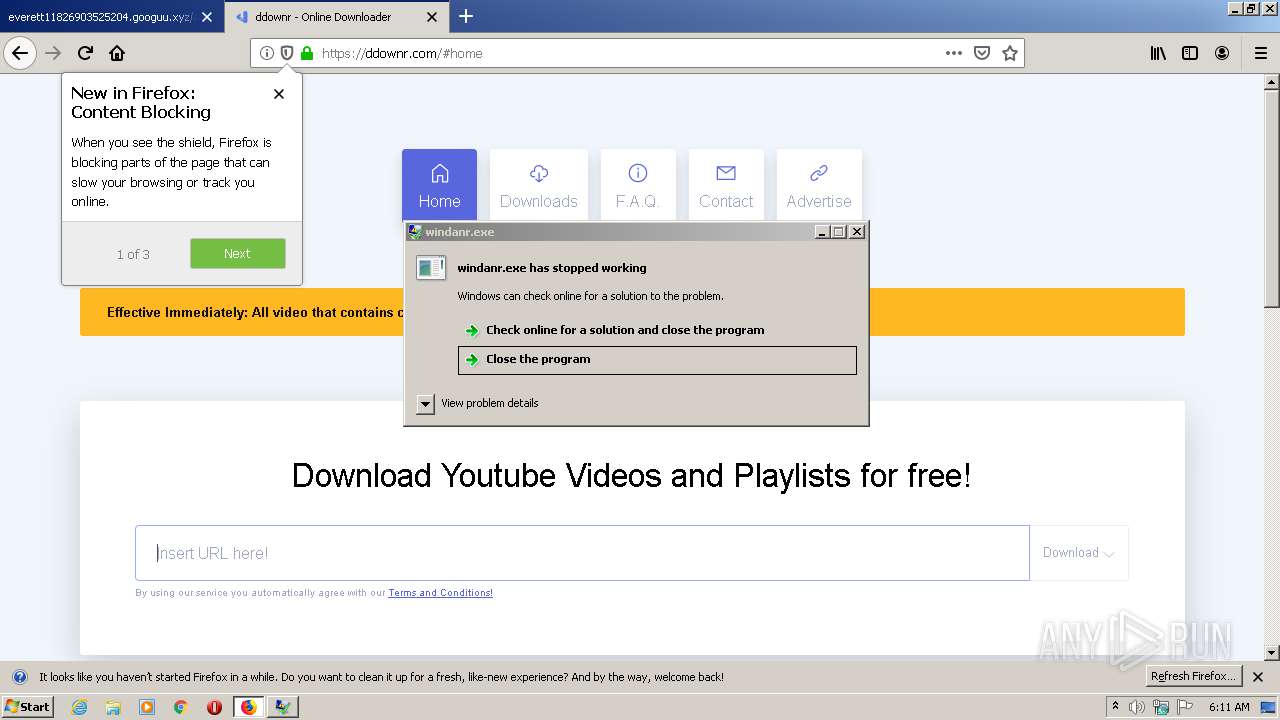Open the Advertise site tab
Image resolution: width=1280 pixels, height=720 pixels.
(x=819, y=186)
